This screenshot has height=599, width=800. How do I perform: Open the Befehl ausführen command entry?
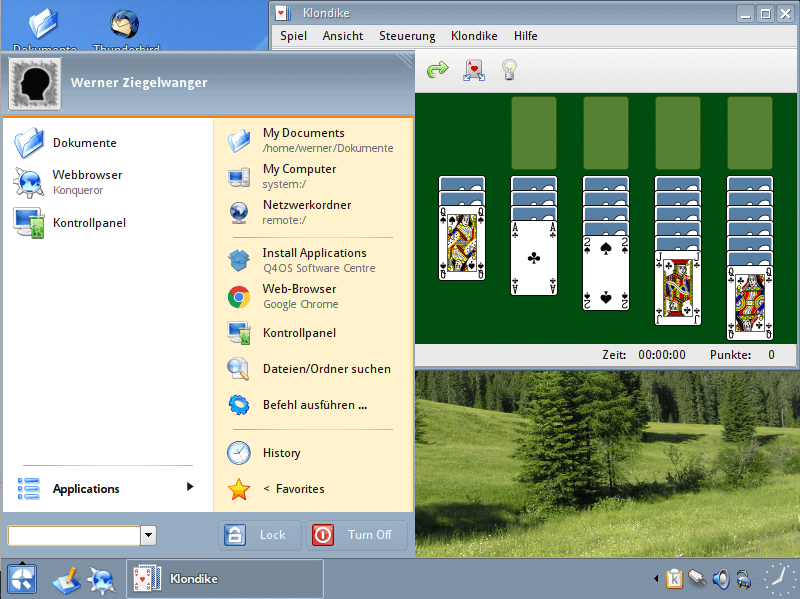pos(314,405)
